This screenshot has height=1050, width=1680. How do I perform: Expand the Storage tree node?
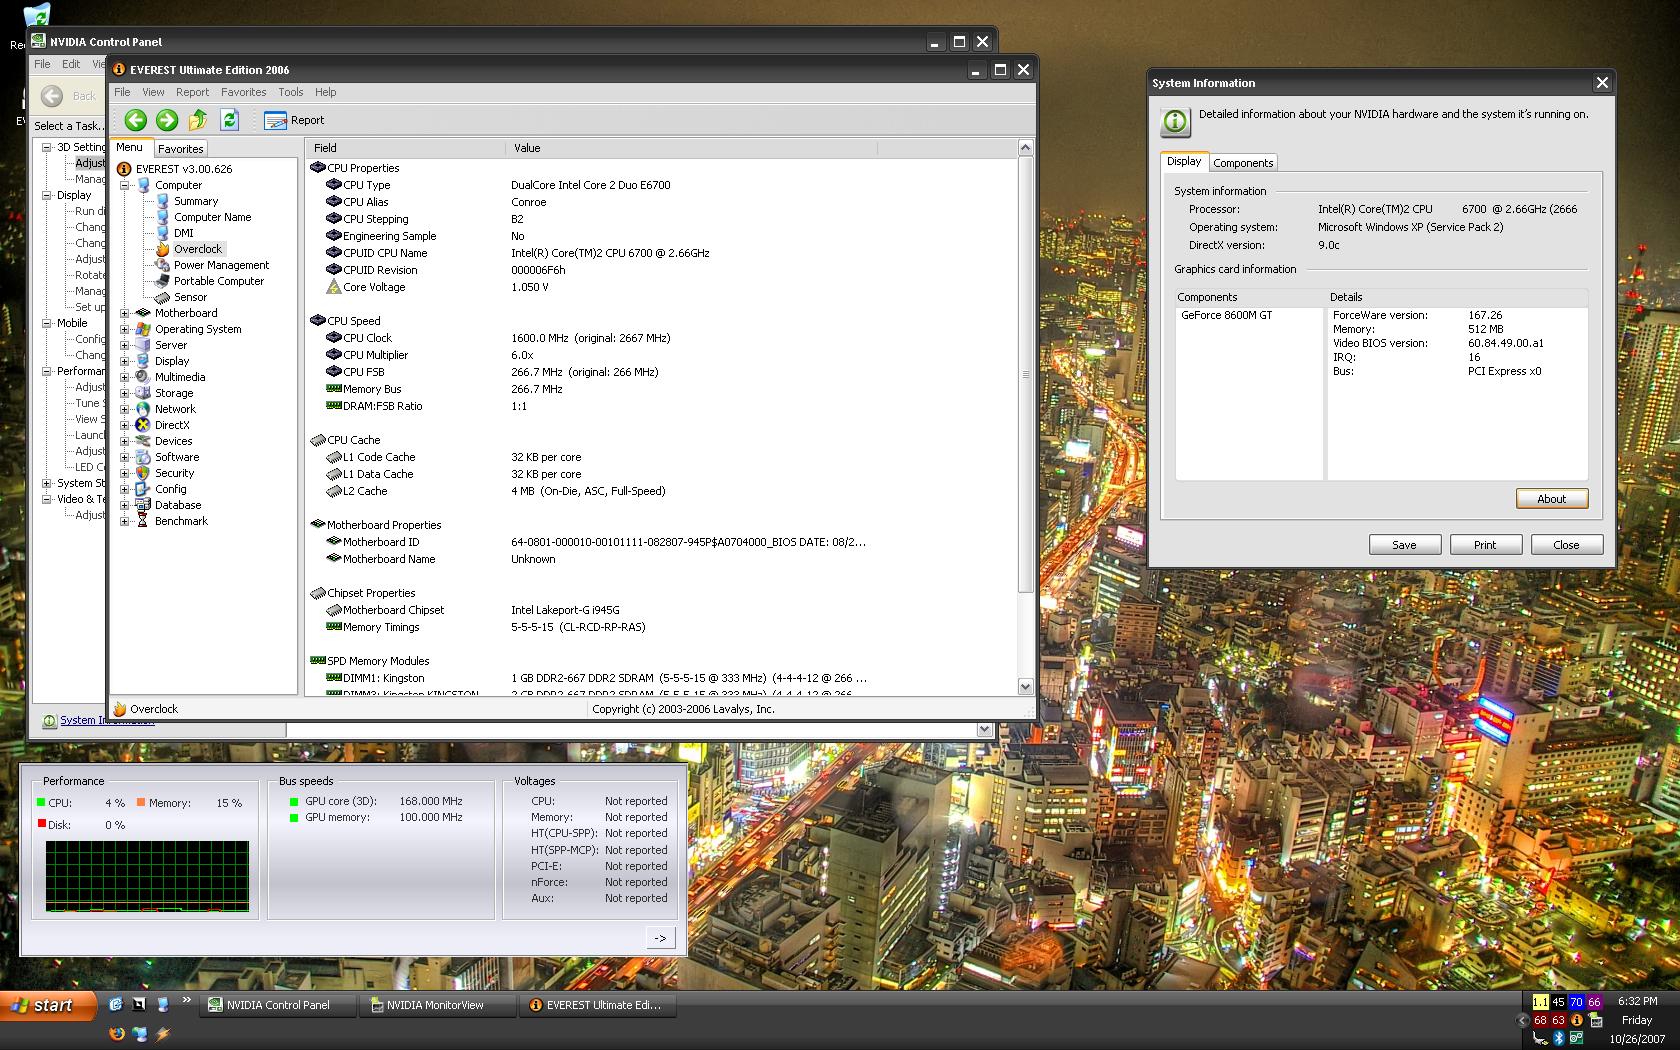point(125,393)
